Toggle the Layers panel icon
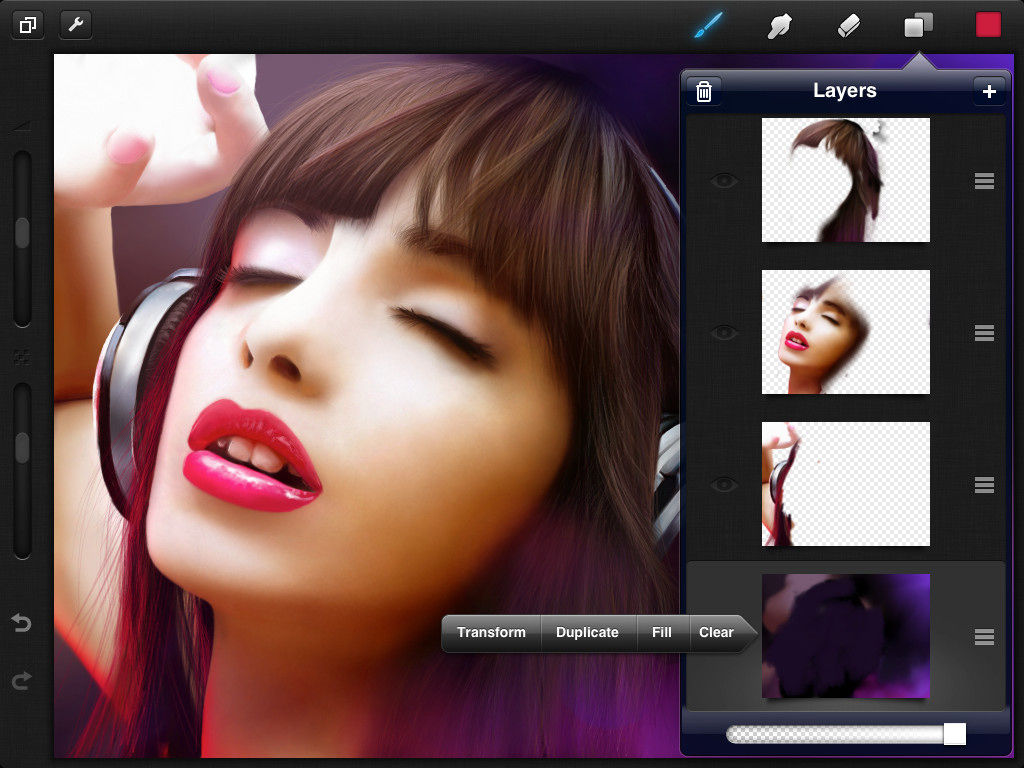 pyautogui.click(x=918, y=25)
